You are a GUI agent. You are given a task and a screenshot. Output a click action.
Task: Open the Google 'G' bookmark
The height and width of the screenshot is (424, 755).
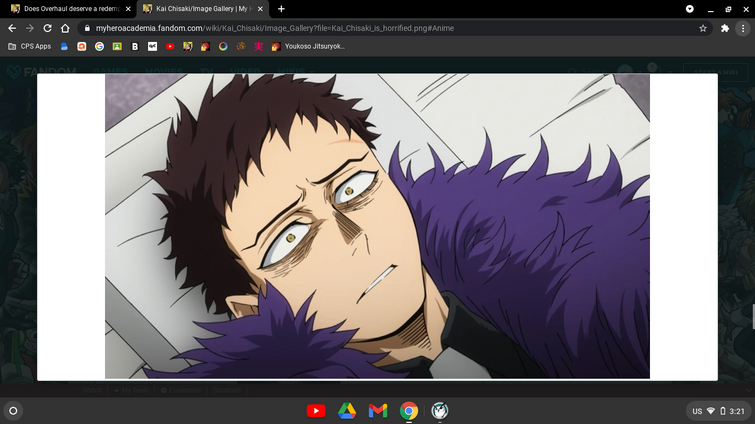[100, 46]
